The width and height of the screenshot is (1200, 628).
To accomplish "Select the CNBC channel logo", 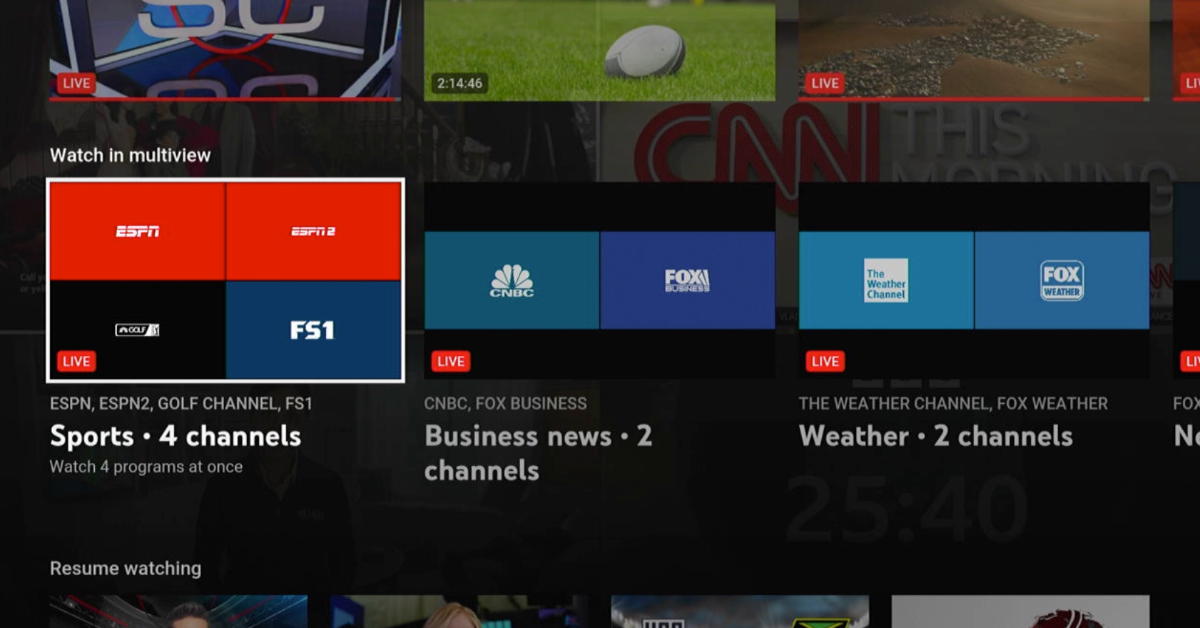I will [511, 281].
